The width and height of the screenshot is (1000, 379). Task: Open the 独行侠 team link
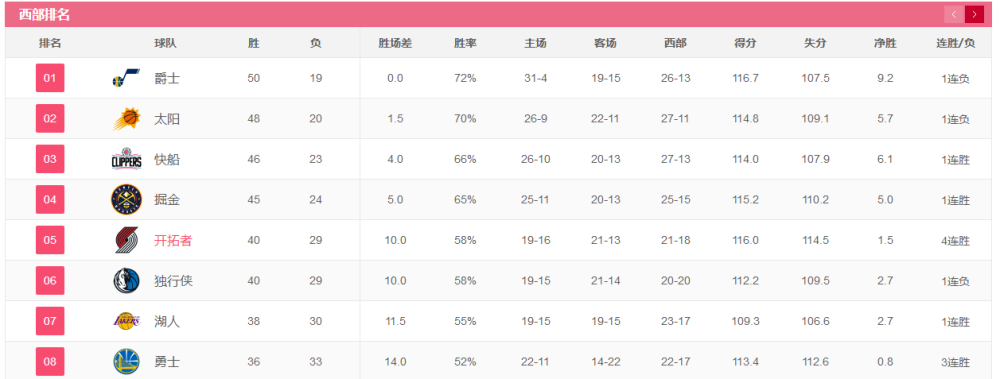[173, 281]
